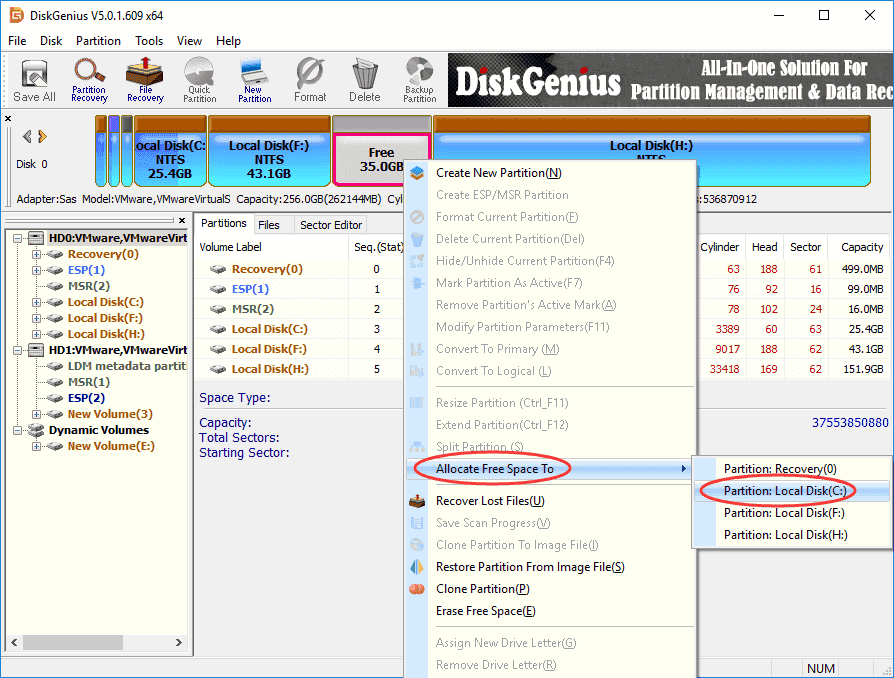Click the New Partition toolbar icon
This screenshot has width=894, height=678.
pyautogui.click(x=254, y=79)
